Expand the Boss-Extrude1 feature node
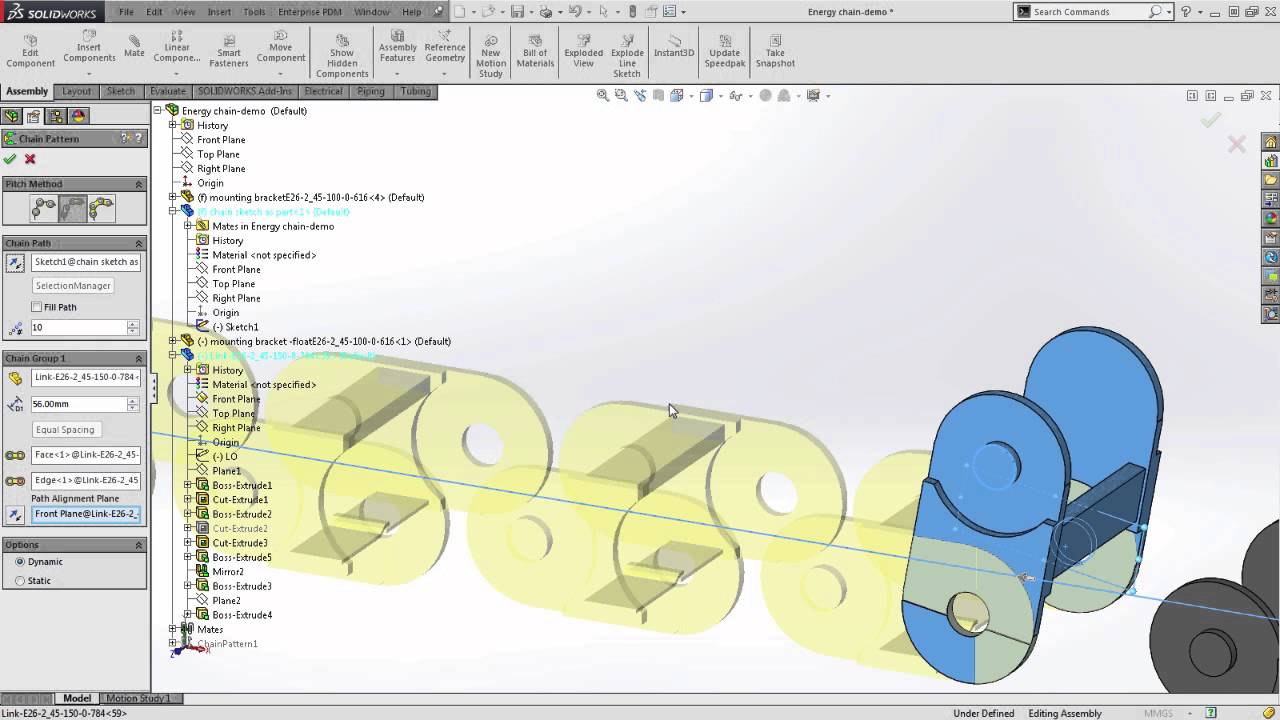 (188, 485)
